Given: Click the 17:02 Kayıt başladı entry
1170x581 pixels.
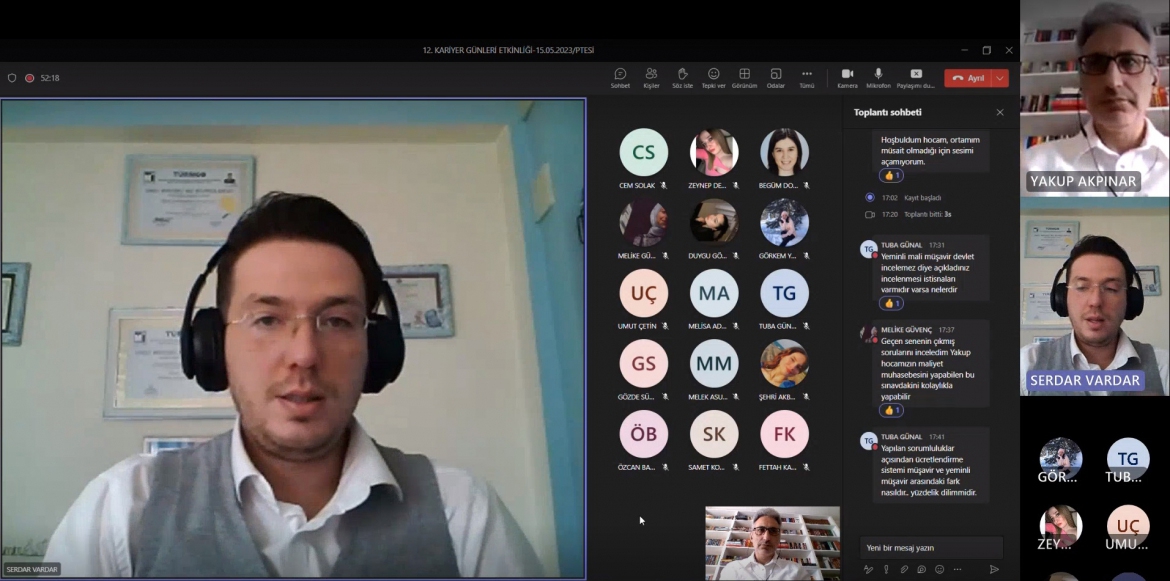Looking at the screenshot, I should [x=904, y=198].
